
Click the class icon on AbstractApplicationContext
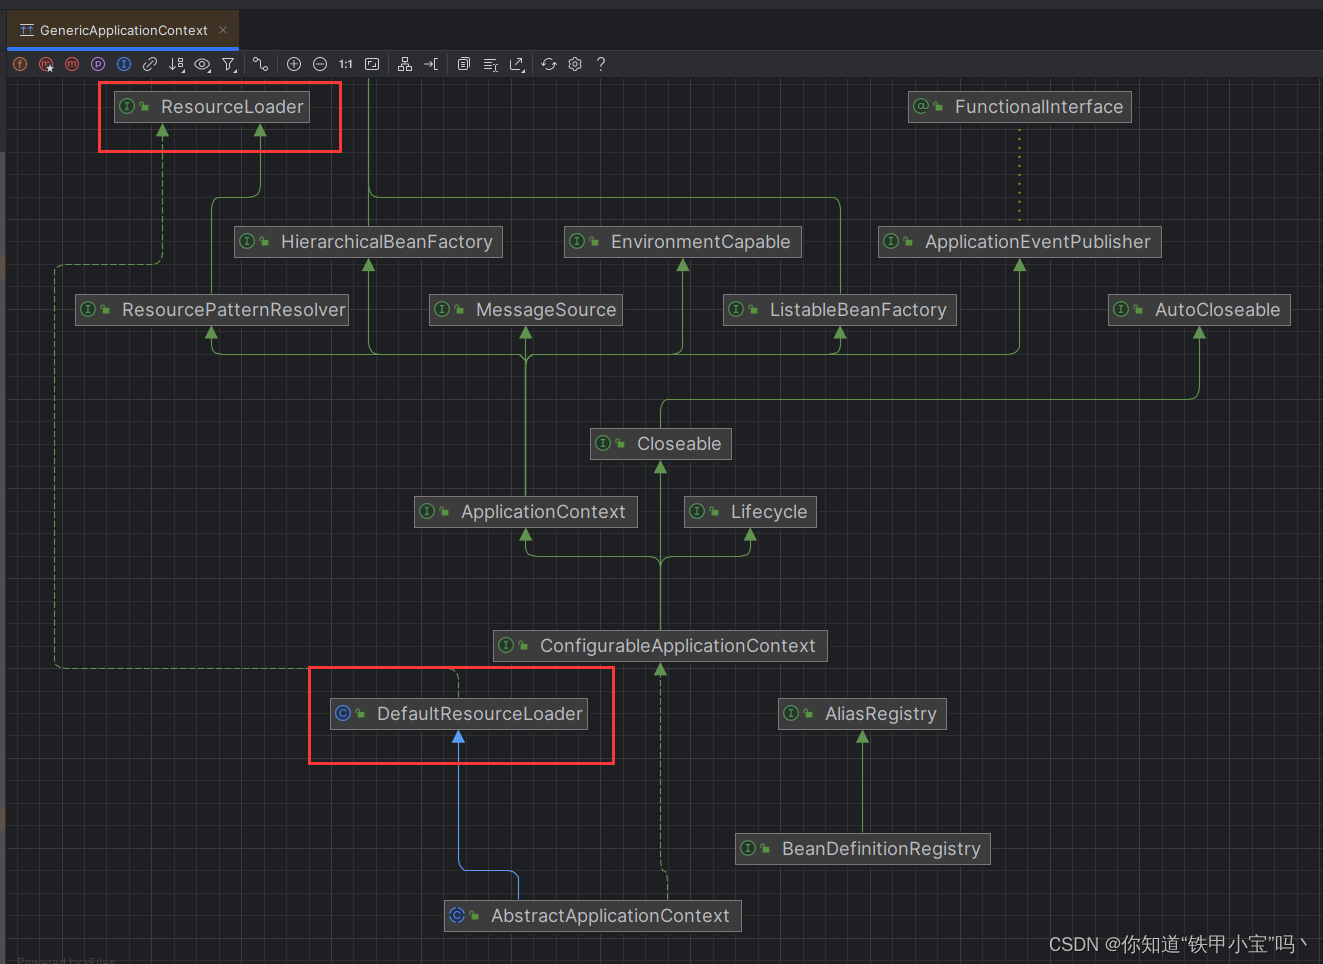[x=457, y=915]
